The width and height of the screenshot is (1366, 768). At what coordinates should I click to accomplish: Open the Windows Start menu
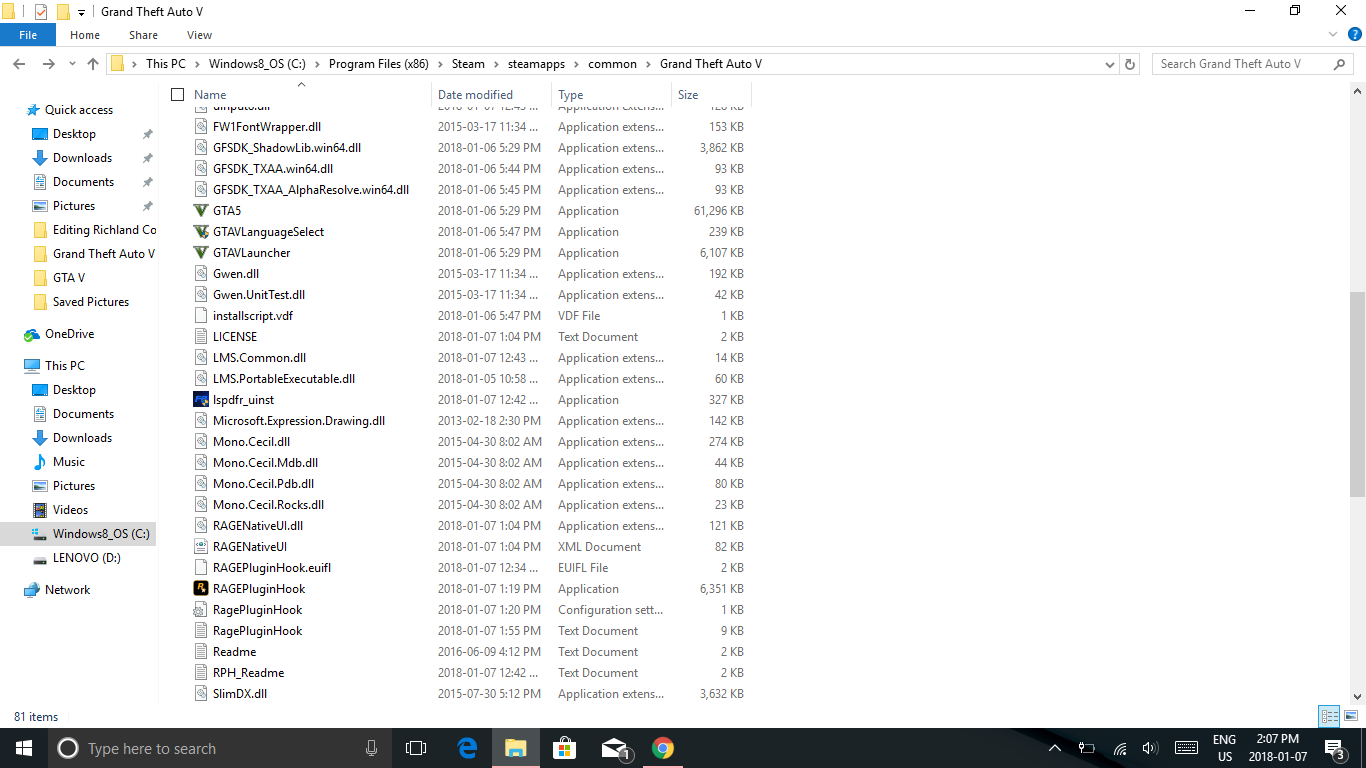[23, 748]
